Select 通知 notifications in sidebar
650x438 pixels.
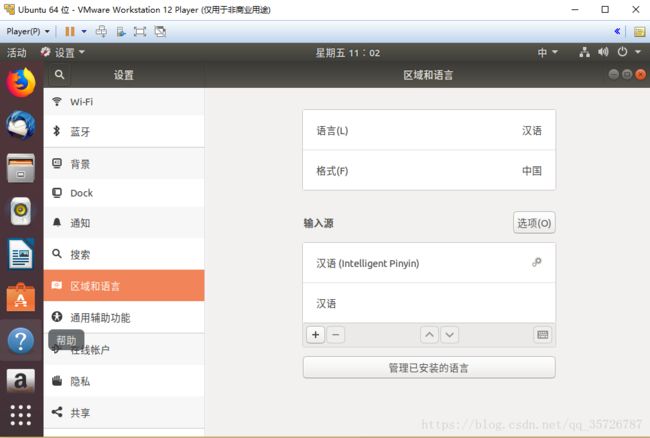[x=124, y=223]
